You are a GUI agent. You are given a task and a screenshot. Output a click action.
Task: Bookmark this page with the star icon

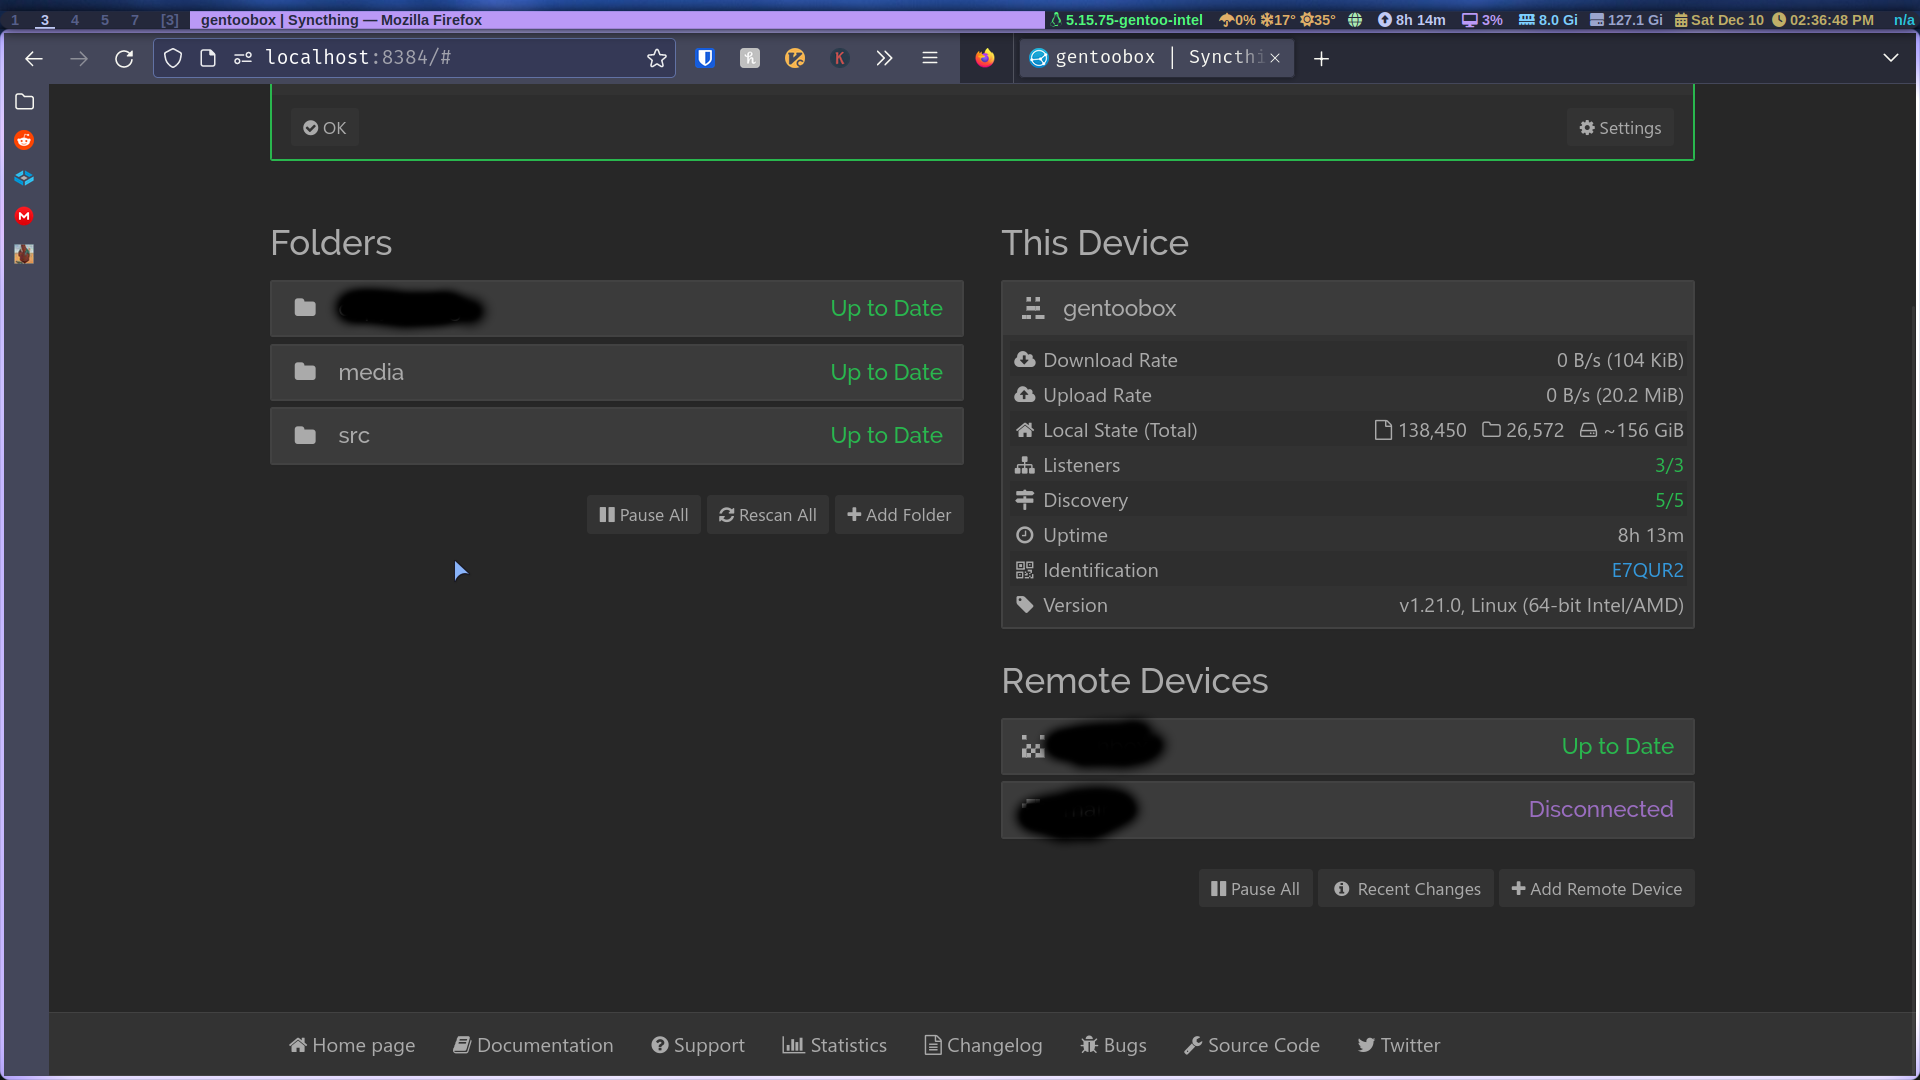point(657,58)
